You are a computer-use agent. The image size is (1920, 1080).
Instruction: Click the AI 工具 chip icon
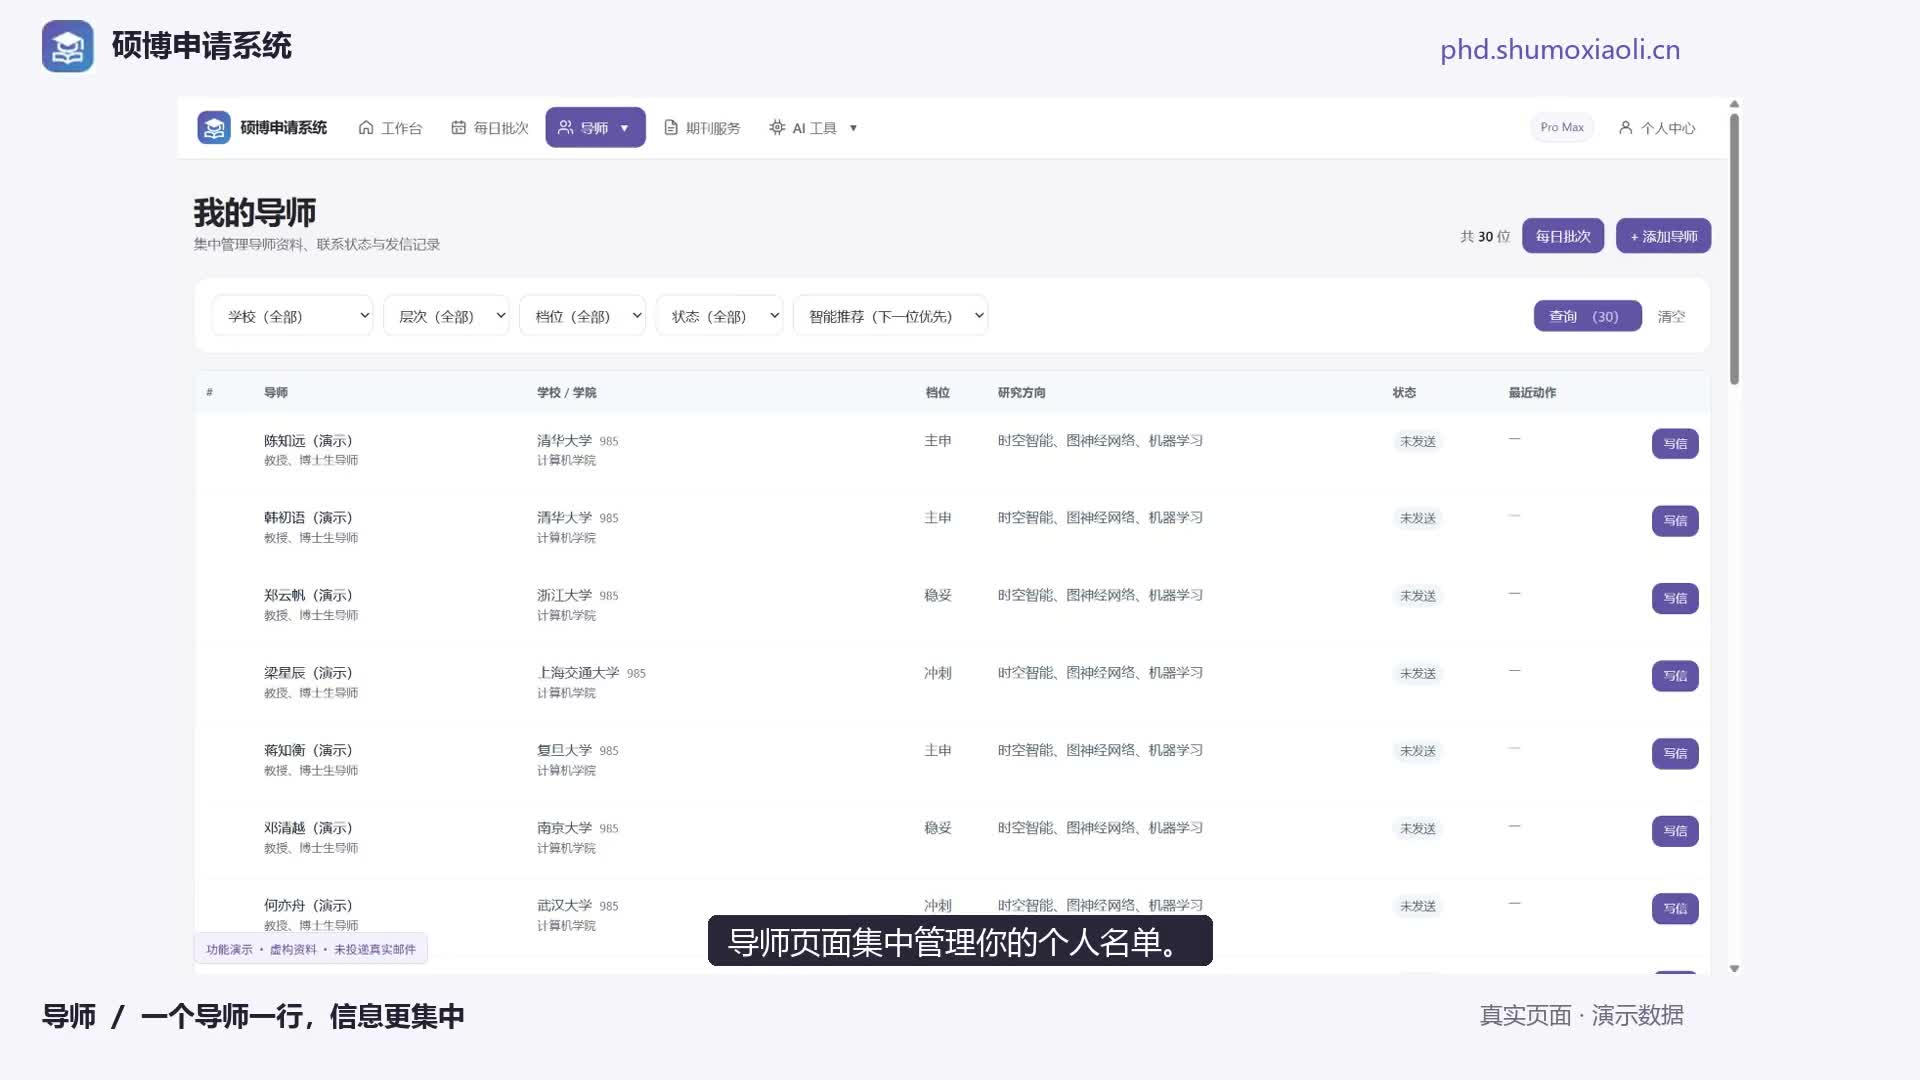[x=777, y=127]
